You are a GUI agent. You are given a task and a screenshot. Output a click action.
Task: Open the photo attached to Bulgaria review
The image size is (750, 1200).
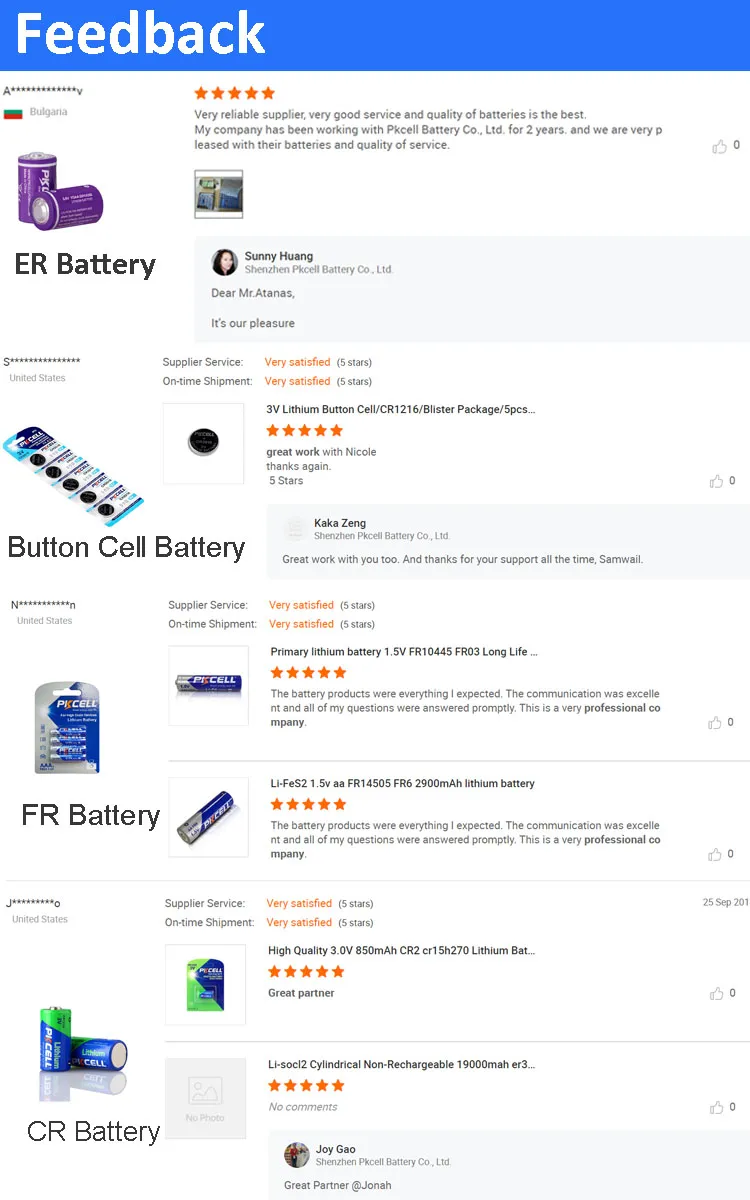[x=218, y=194]
